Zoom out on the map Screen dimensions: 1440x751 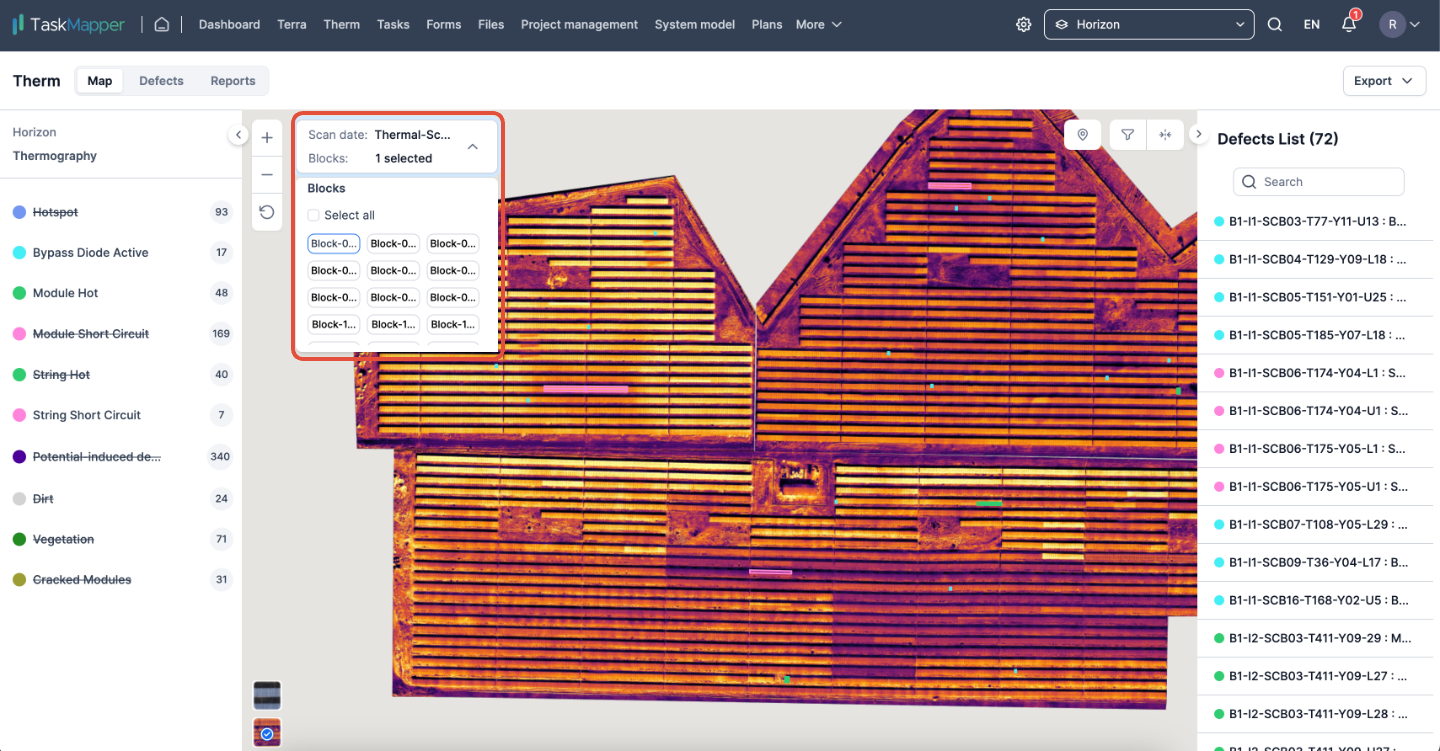point(267,175)
